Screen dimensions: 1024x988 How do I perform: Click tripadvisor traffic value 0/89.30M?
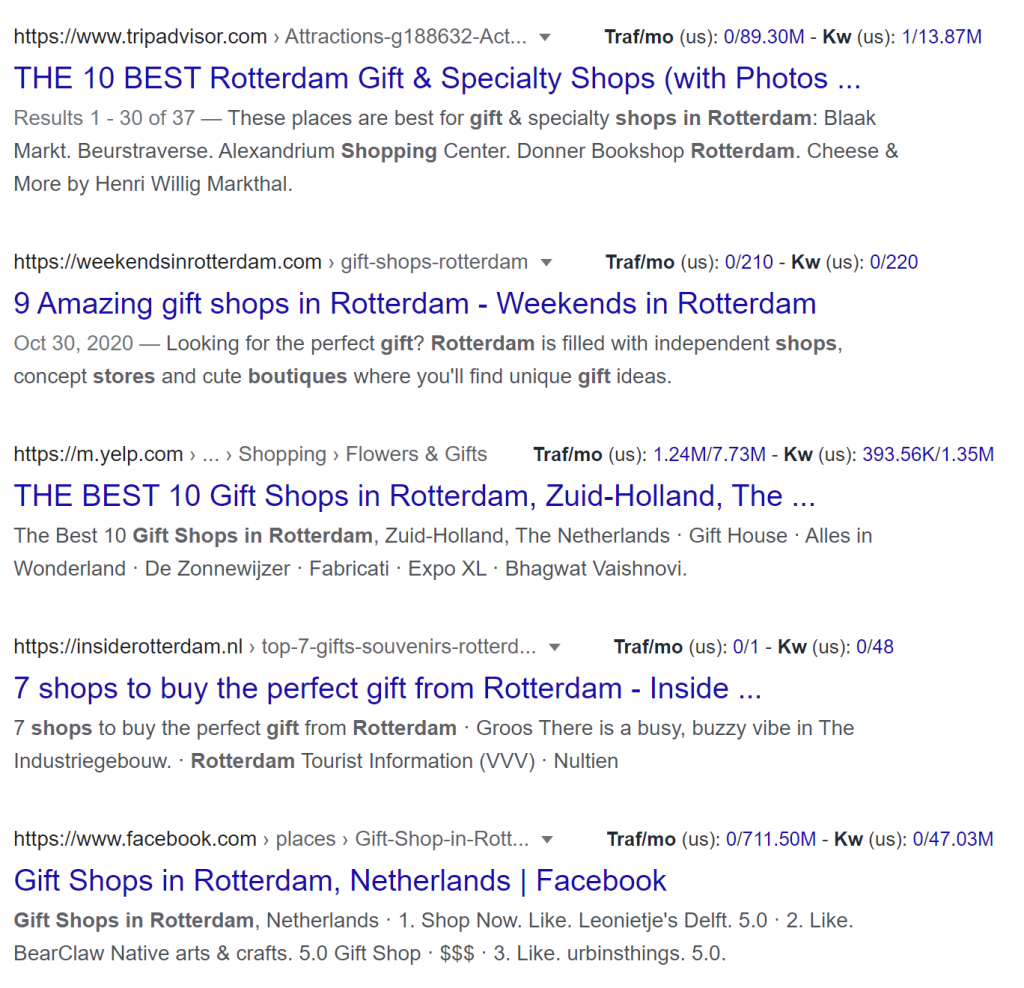(x=763, y=37)
